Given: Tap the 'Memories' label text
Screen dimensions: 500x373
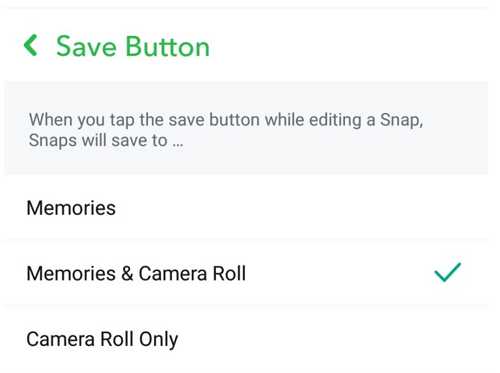Looking at the screenshot, I should (x=71, y=208).
